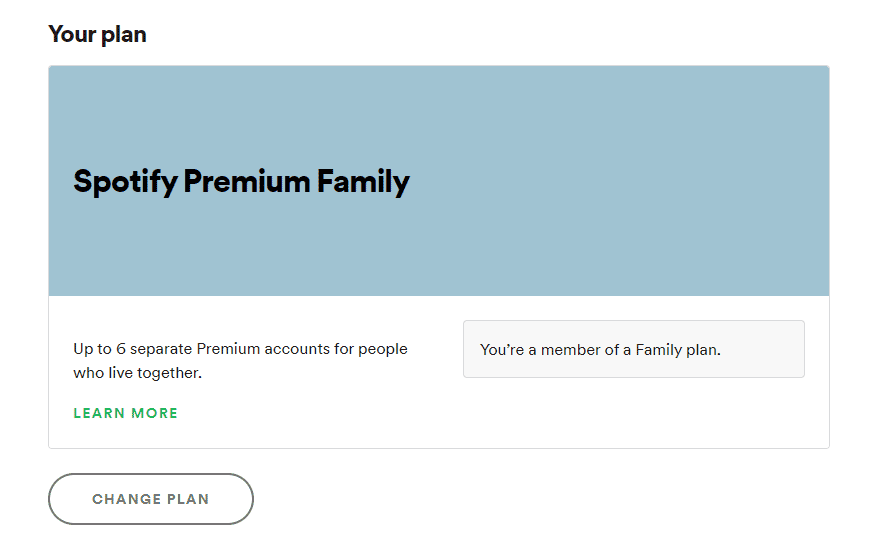Click the word "people" in the description

(x=383, y=349)
